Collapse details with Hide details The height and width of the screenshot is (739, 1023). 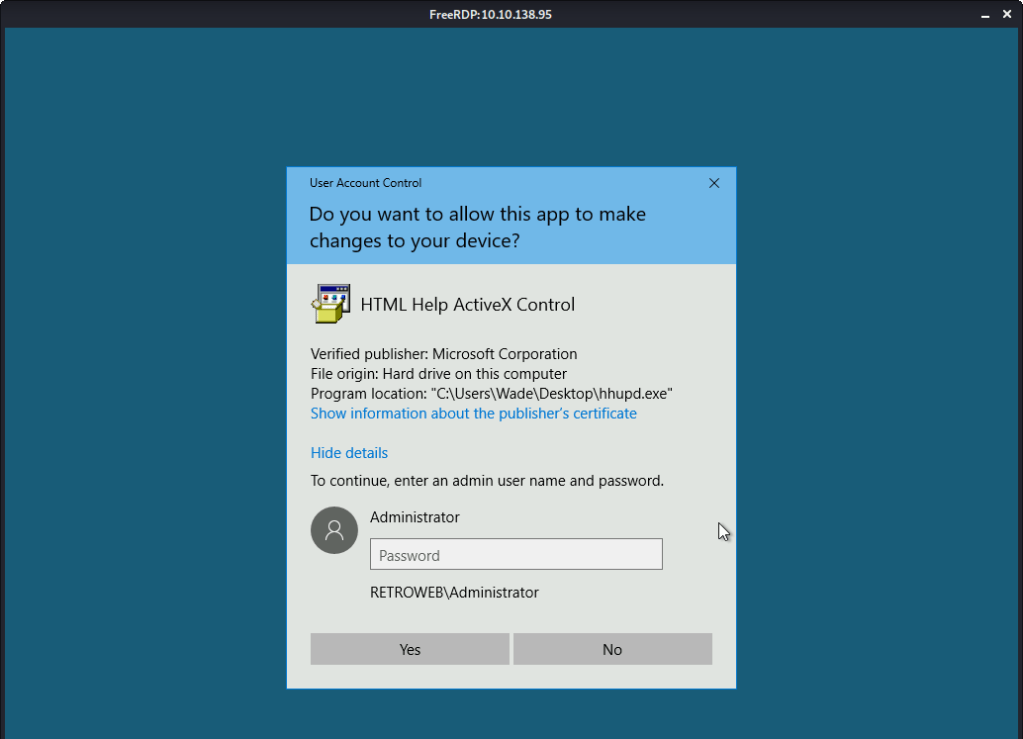(349, 453)
